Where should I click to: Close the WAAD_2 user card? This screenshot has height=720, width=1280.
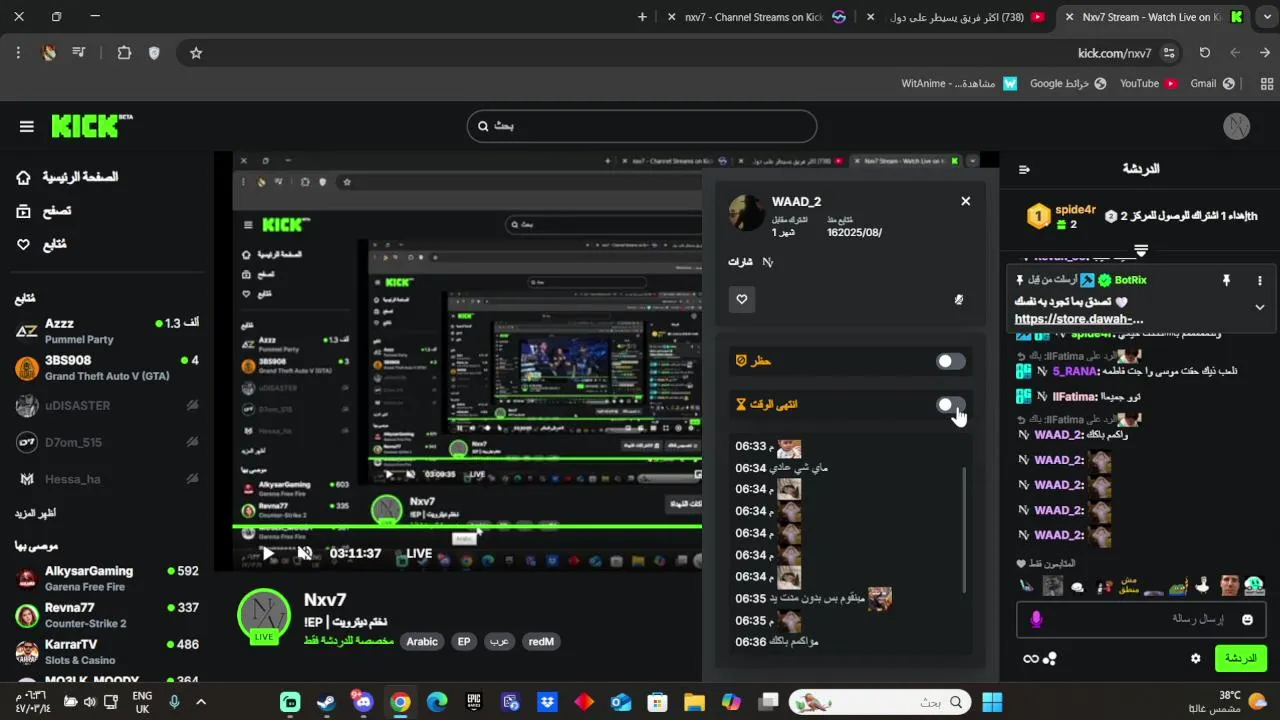(965, 201)
